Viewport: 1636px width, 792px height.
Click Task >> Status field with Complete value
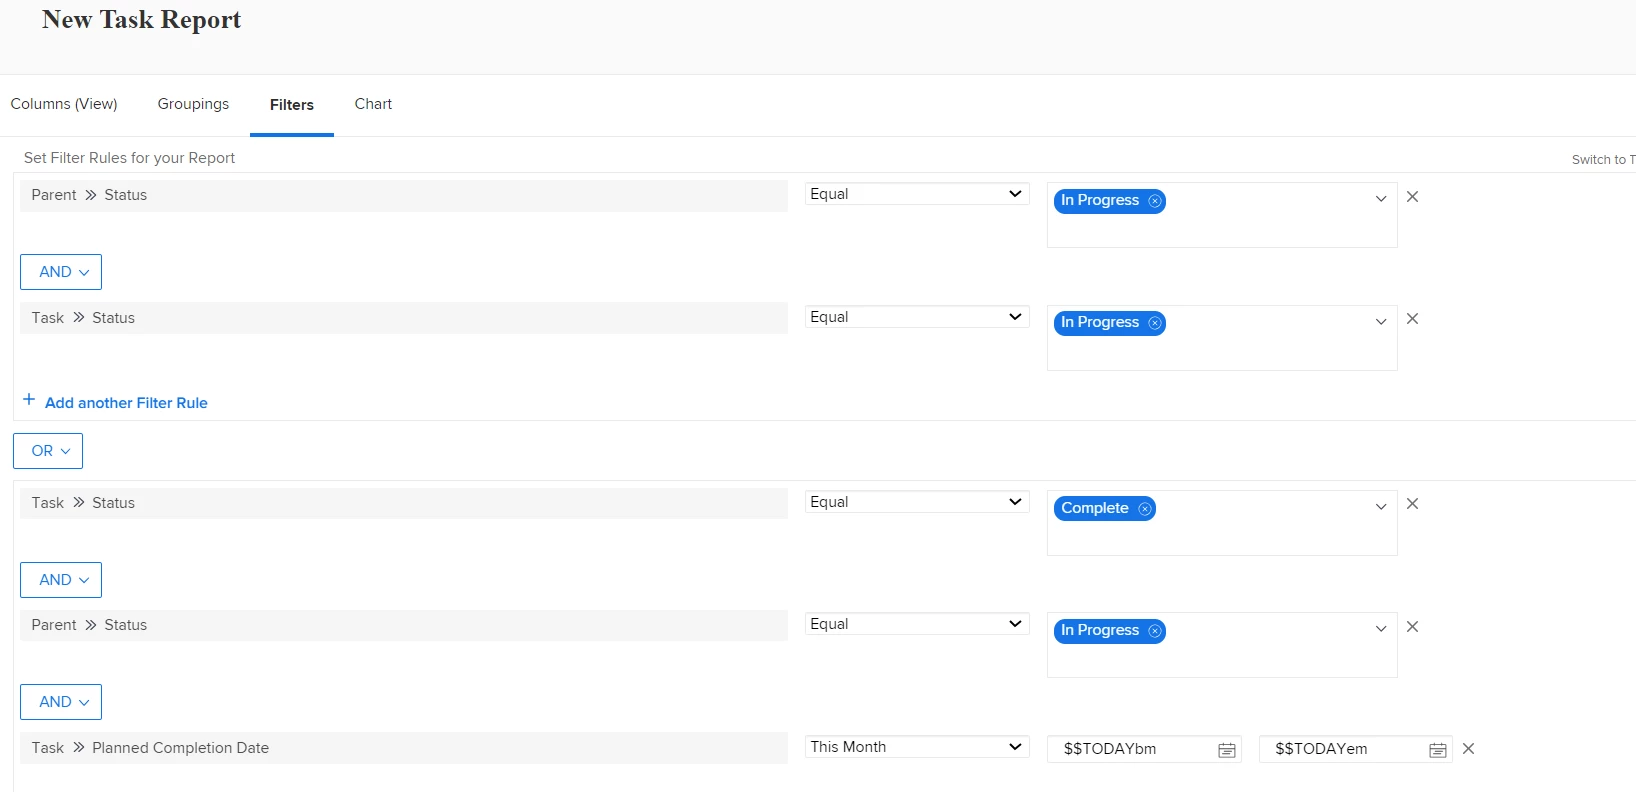[x=404, y=503]
